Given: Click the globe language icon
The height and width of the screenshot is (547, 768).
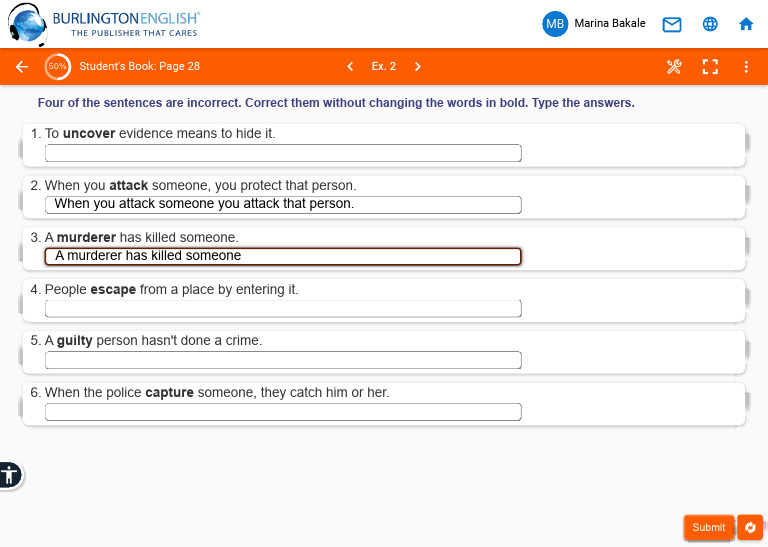Looking at the screenshot, I should click(710, 24).
